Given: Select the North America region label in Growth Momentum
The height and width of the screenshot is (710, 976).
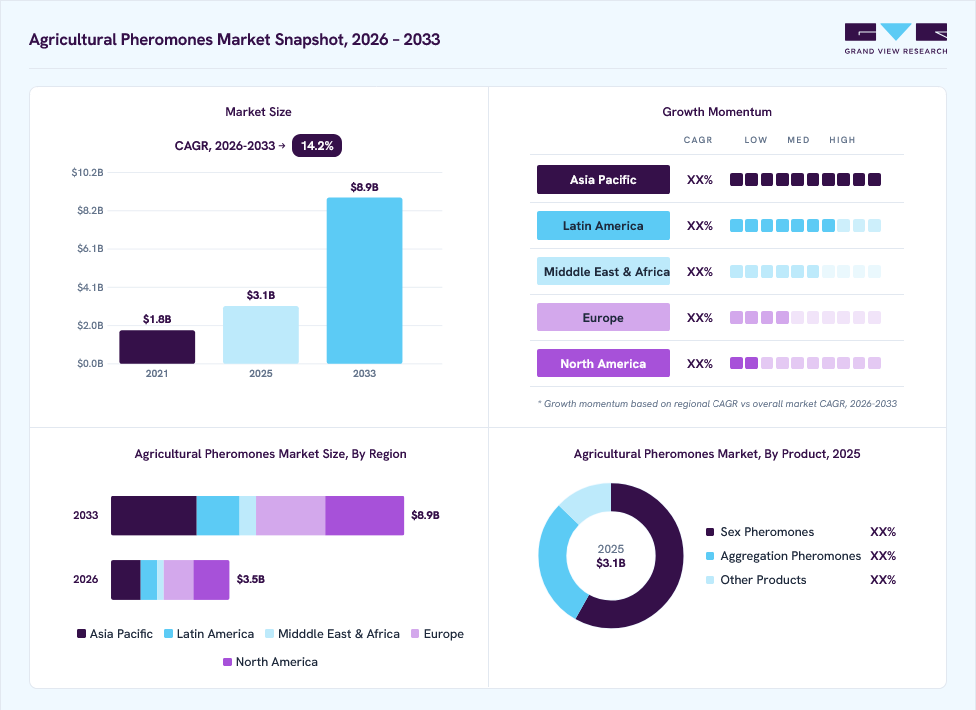Looking at the screenshot, I should (603, 363).
